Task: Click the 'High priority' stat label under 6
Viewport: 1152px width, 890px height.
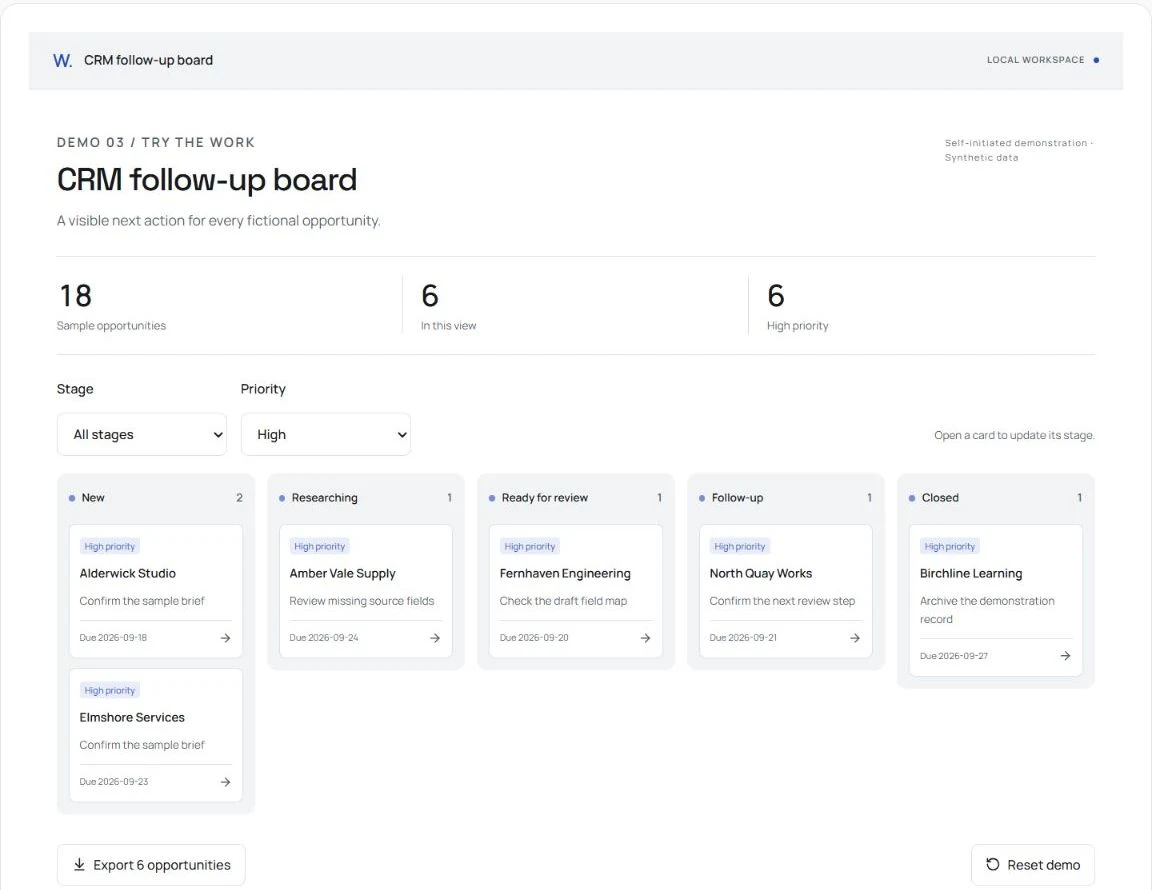Action: (798, 326)
